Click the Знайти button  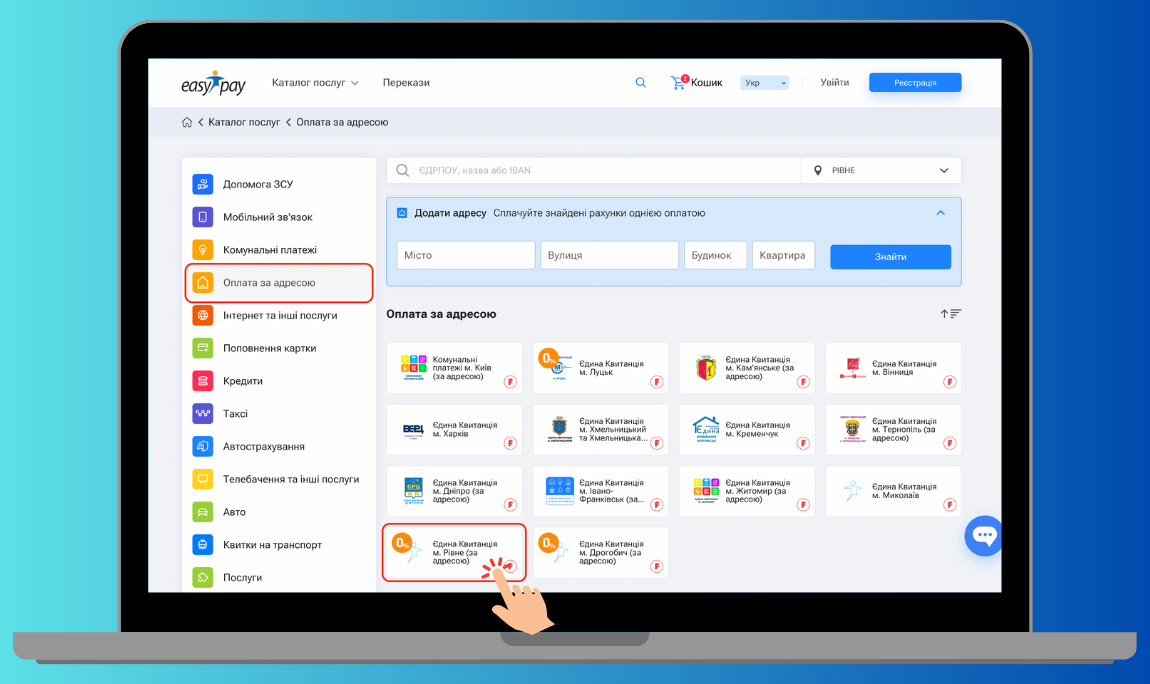pos(890,257)
